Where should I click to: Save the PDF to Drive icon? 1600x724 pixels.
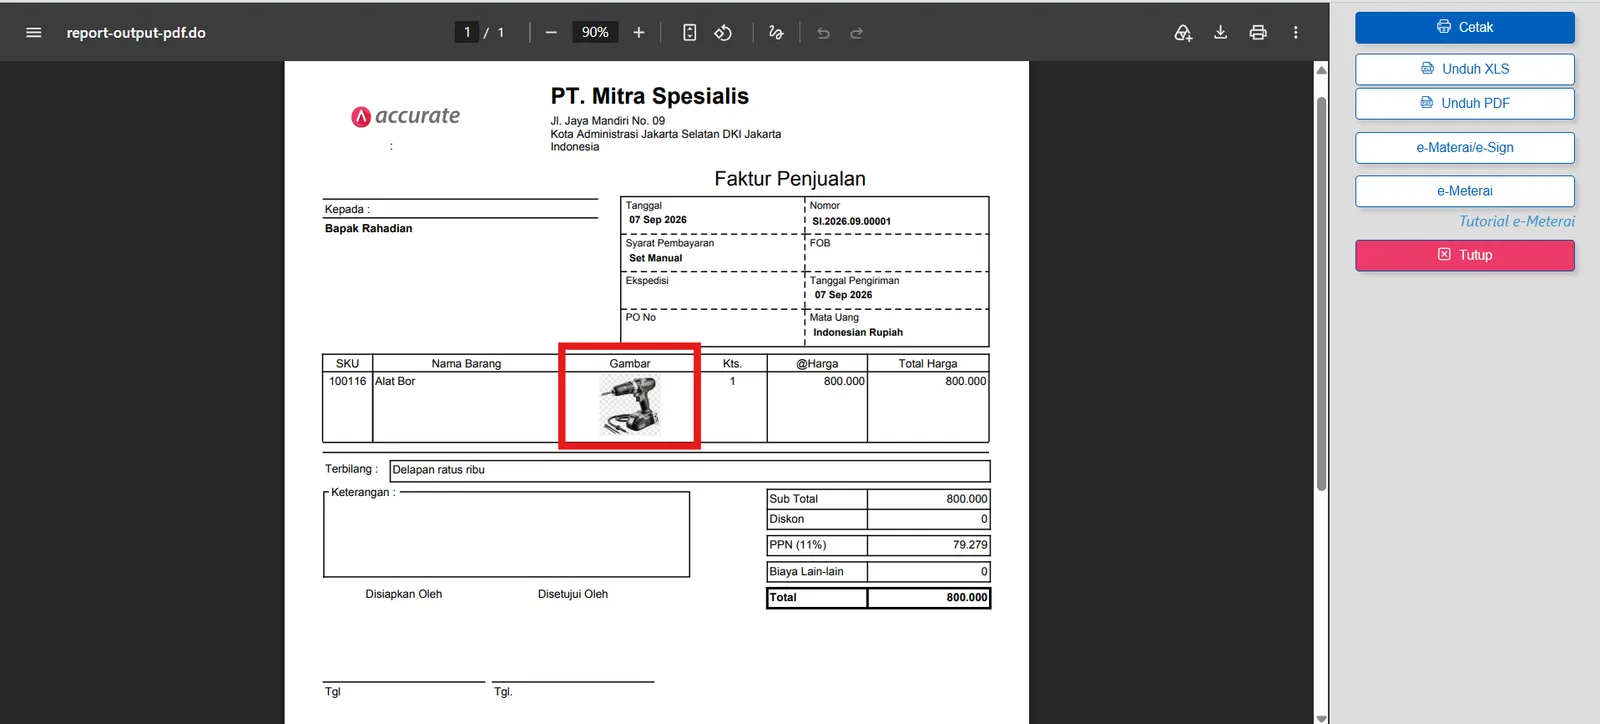(x=1183, y=33)
